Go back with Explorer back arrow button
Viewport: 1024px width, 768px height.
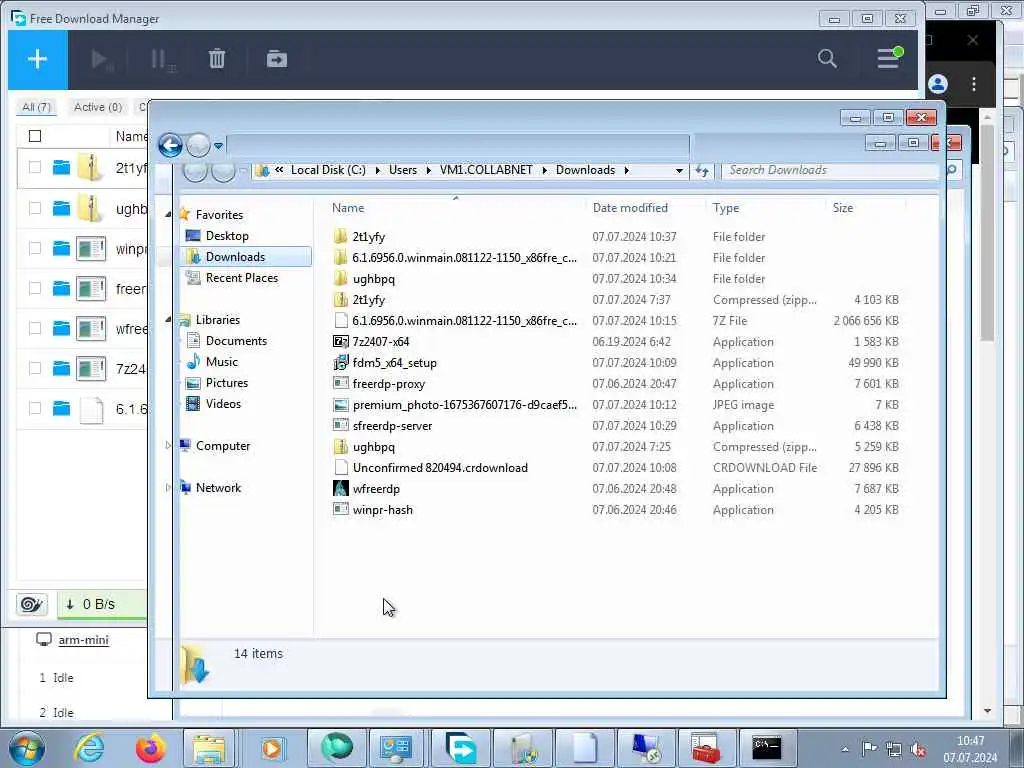click(x=170, y=145)
